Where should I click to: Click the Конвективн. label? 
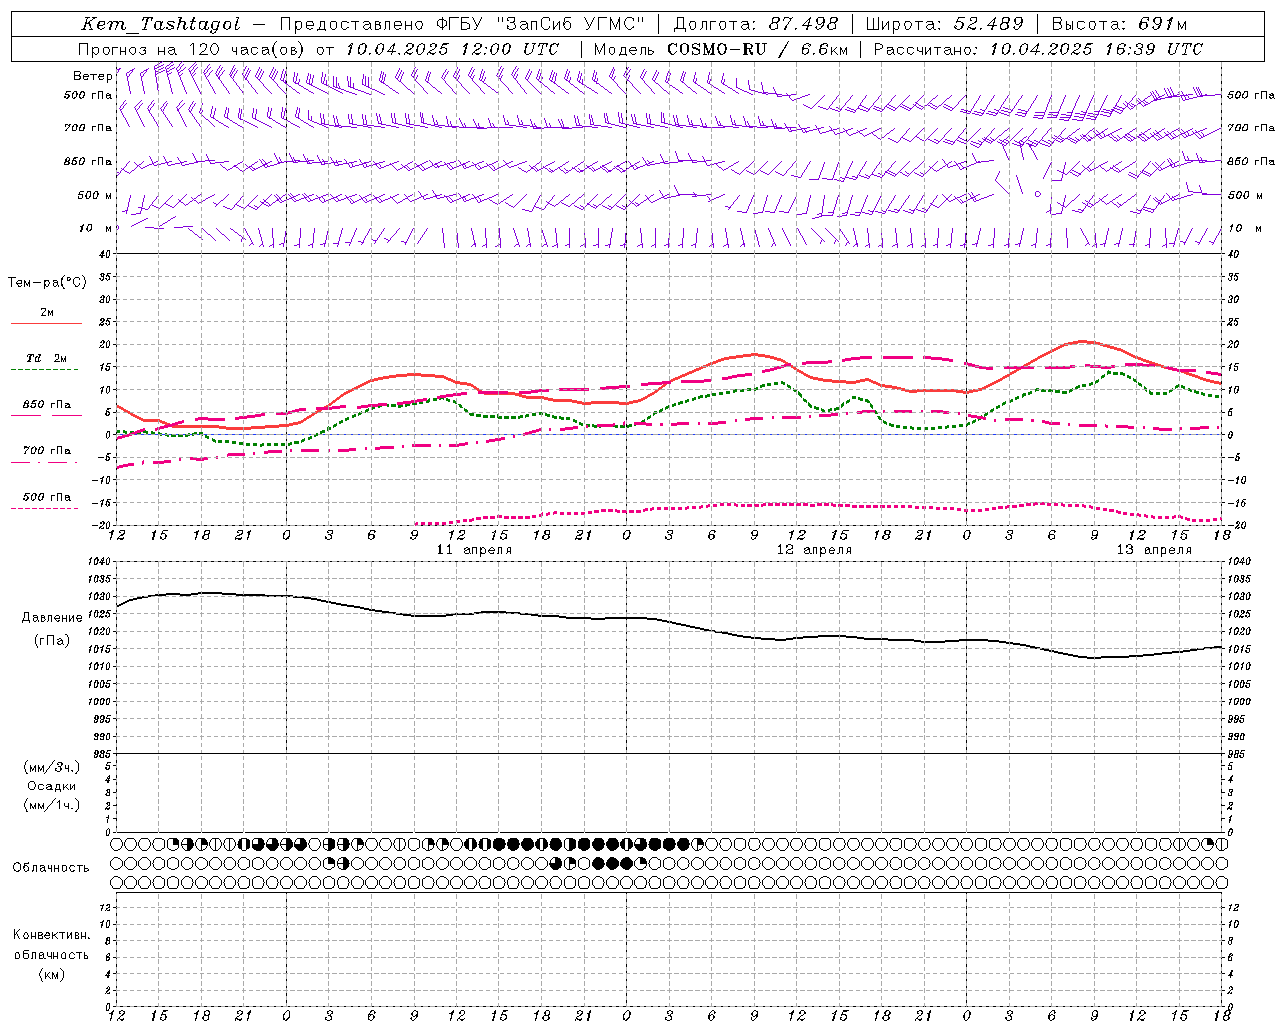point(52,935)
